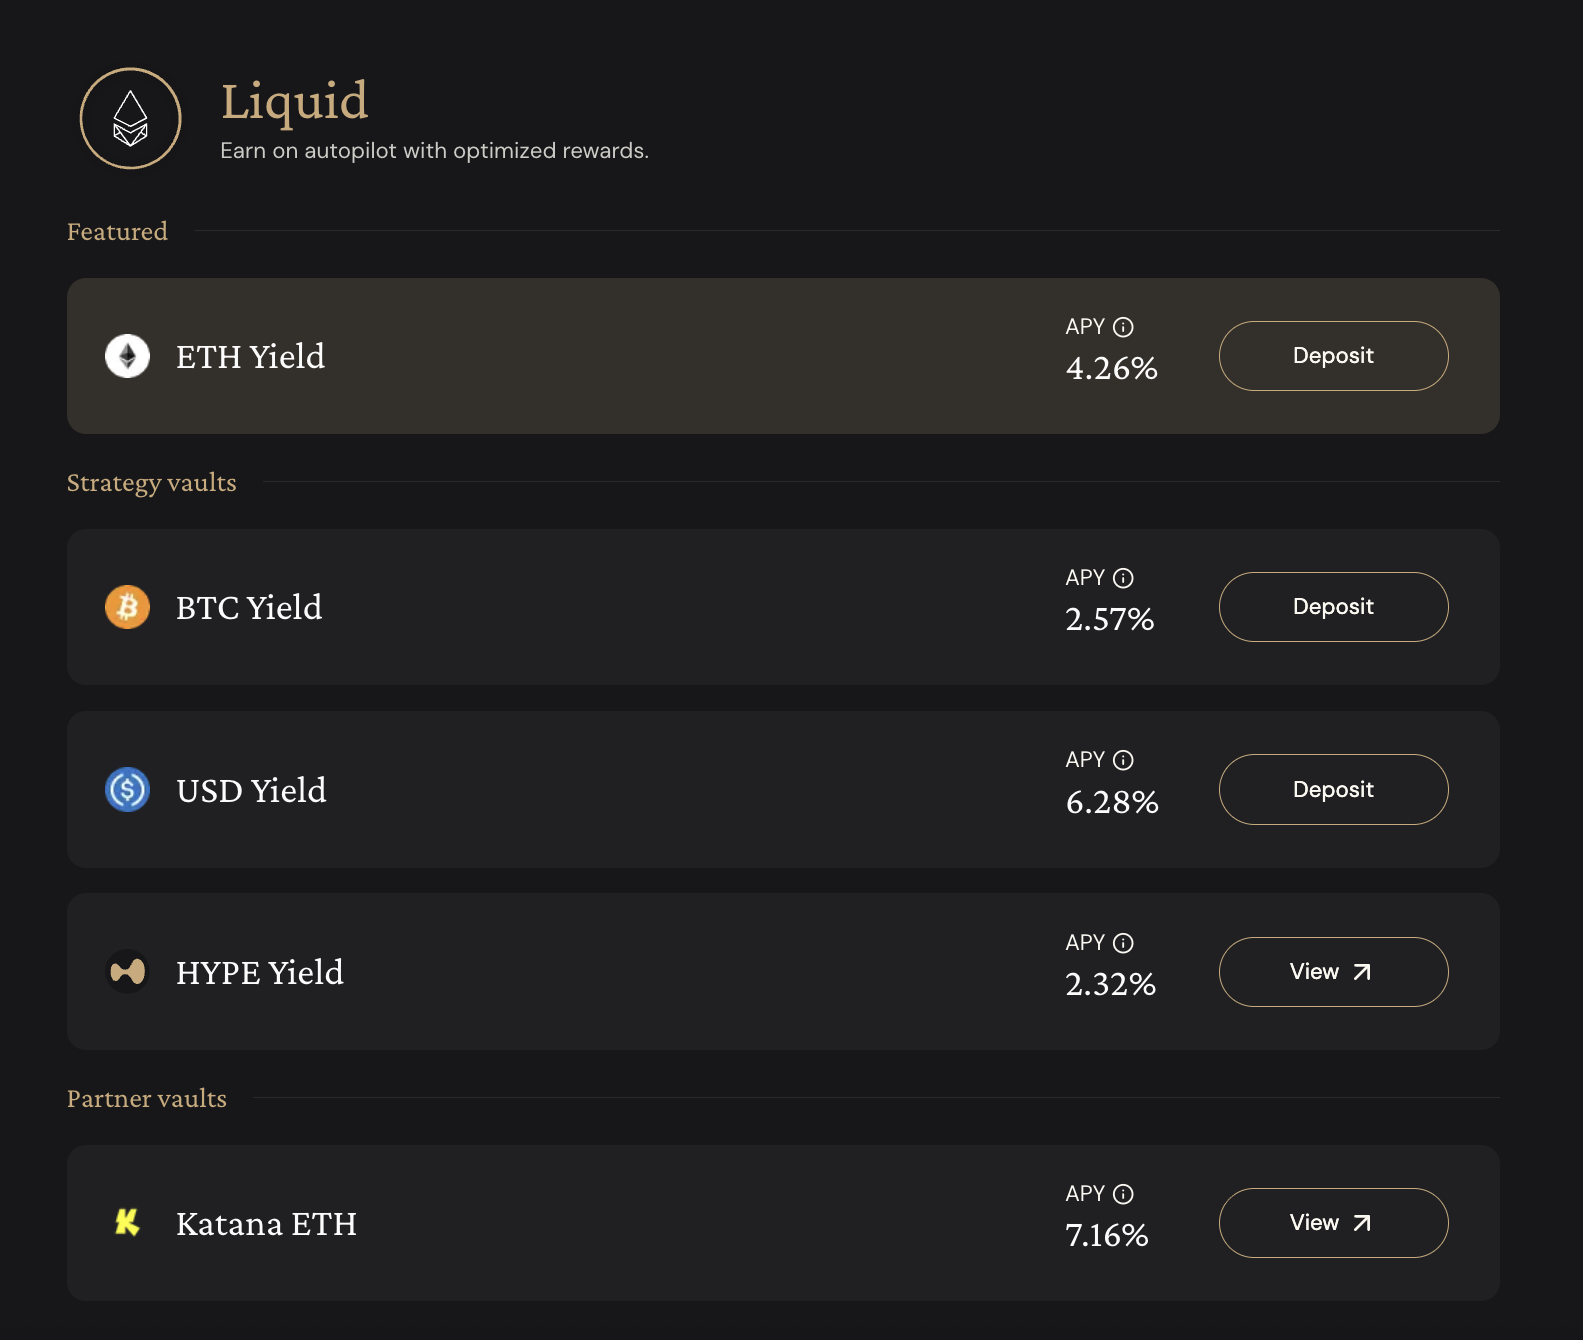Click the Liquid Ethereum logo icon
The height and width of the screenshot is (1340, 1583).
click(x=130, y=119)
